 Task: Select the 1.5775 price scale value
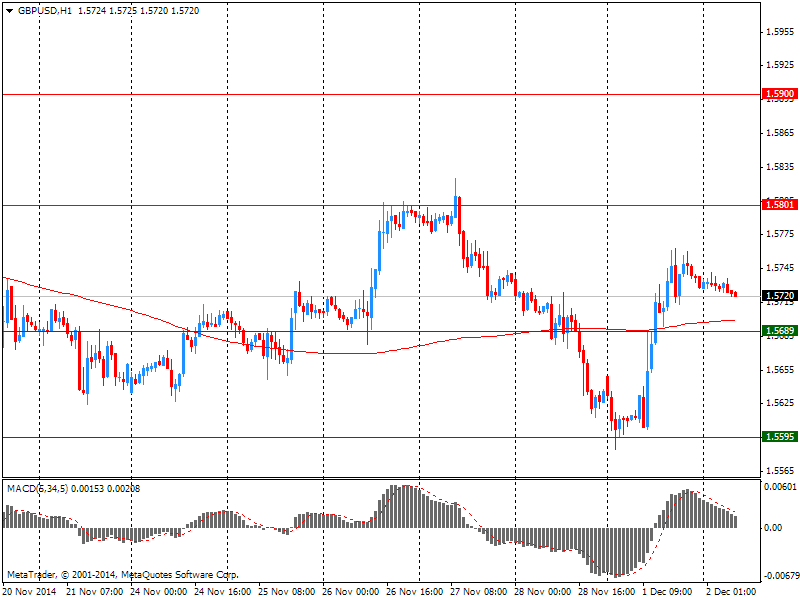point(781,234)
